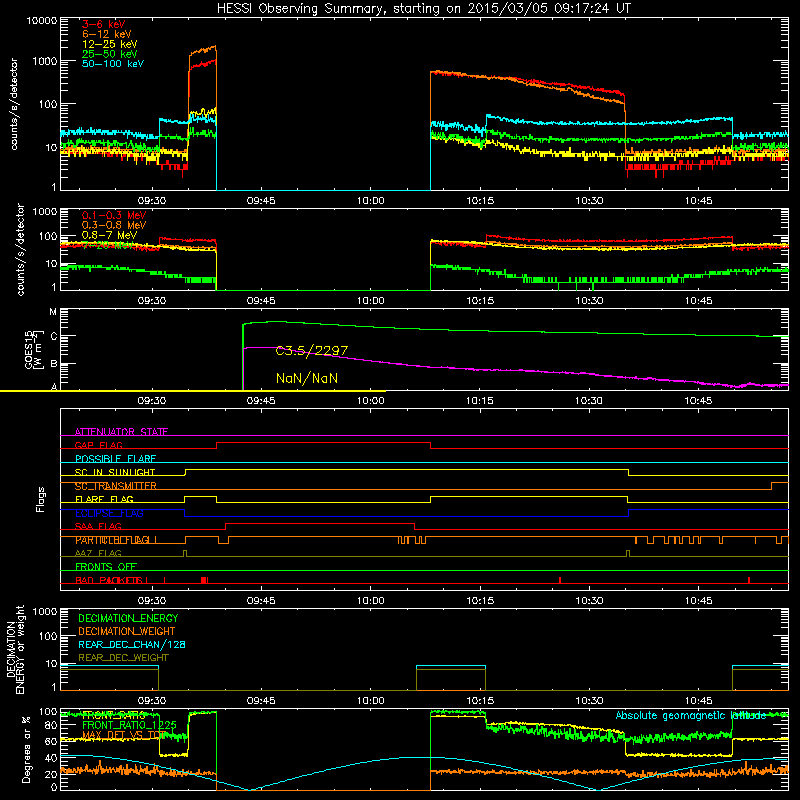Click the REAR_DEC_WEIGHT legend label
The width and height of the screenshot is (800, 800).
(x=123, y=658)
